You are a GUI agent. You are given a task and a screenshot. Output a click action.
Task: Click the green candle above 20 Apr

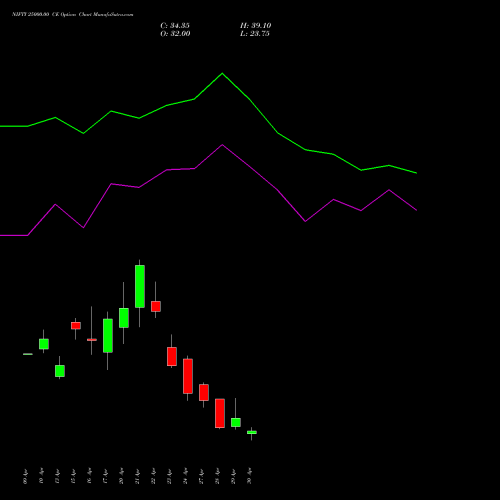click(124, 318)
